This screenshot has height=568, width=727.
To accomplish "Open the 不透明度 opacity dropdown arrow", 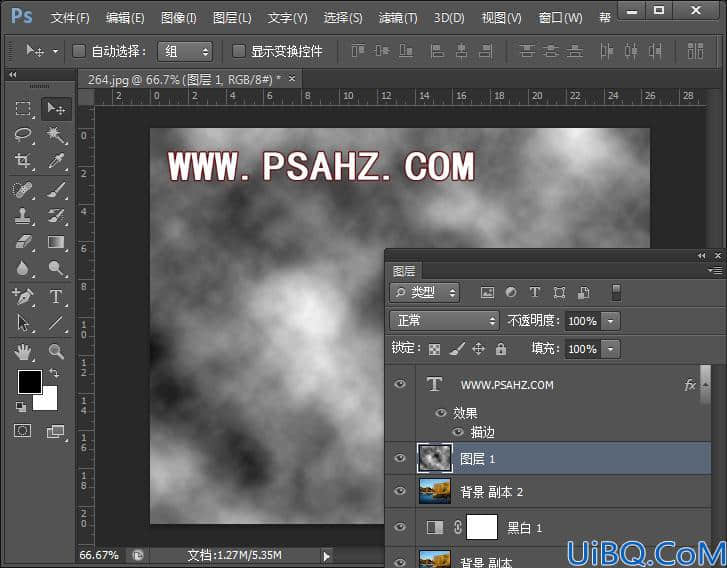I will click(611, 321).
